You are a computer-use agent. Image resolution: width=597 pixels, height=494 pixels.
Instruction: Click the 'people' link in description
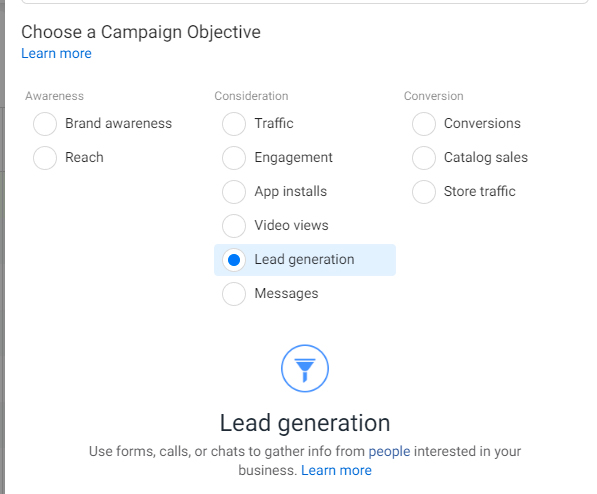[x=389, y=452]
